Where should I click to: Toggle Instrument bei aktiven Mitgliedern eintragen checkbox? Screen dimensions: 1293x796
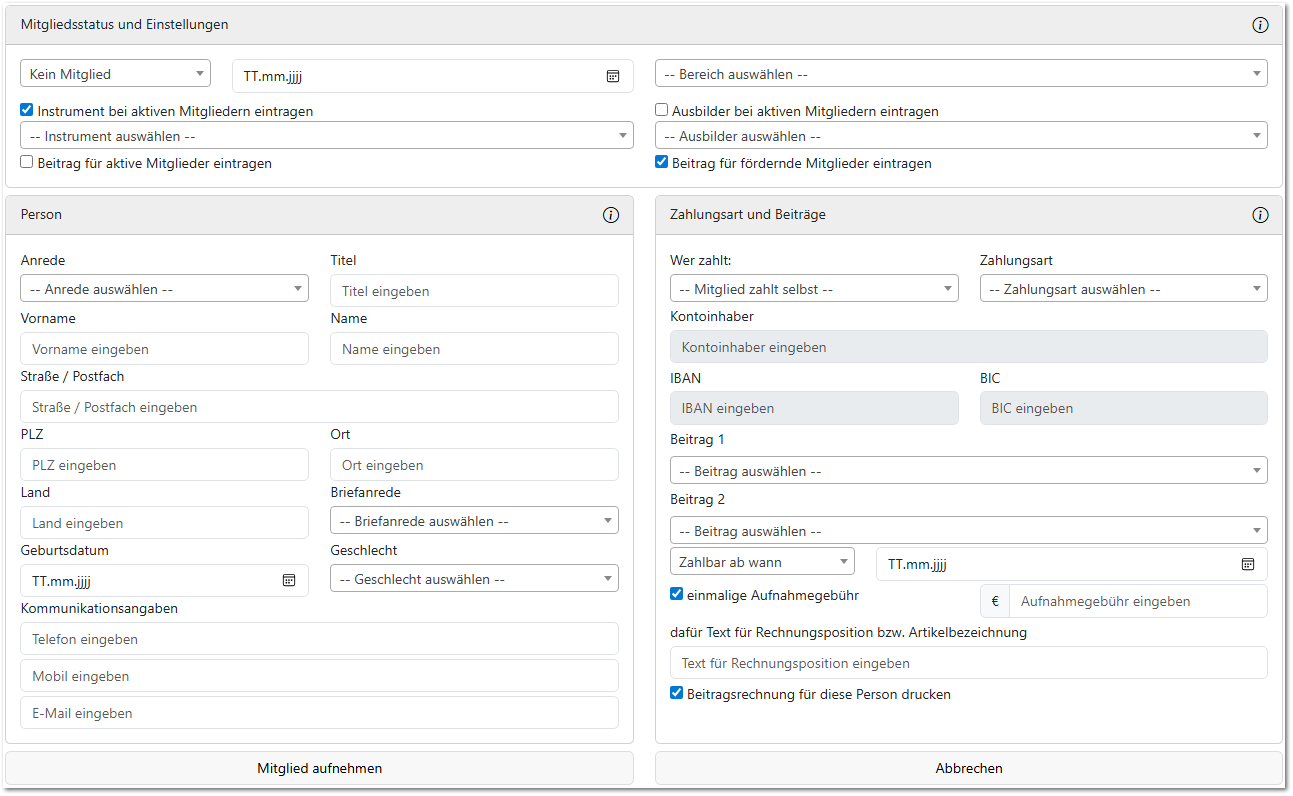[27, 111]
